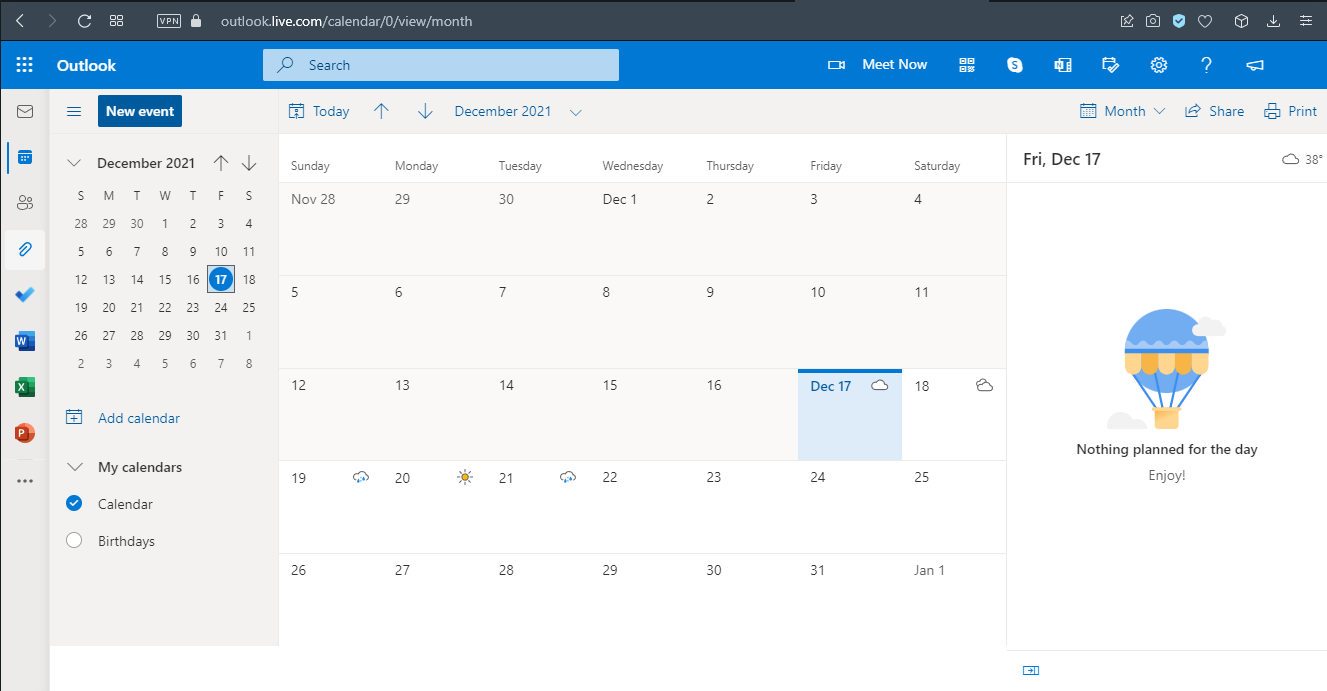
Task: Click the New event button
Action: 140,111
